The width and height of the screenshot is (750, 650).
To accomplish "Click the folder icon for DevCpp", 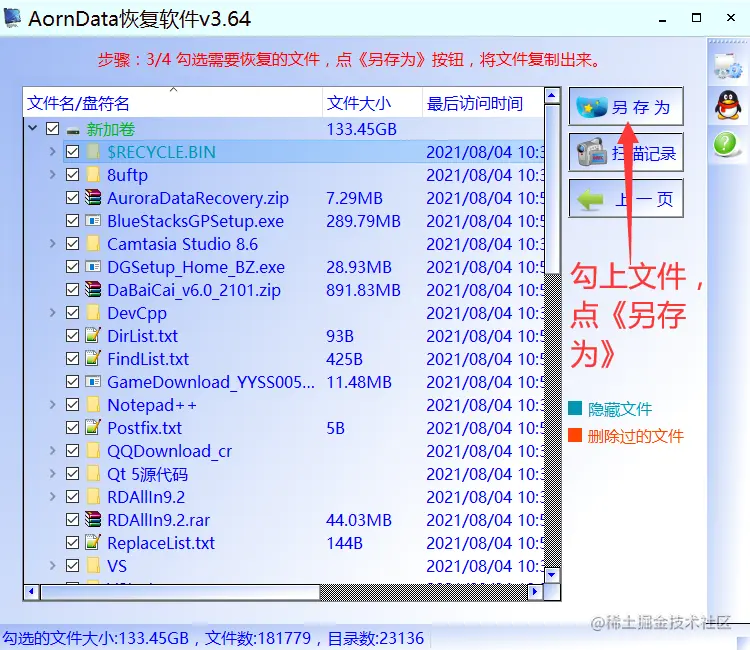I will coord(93,312).
